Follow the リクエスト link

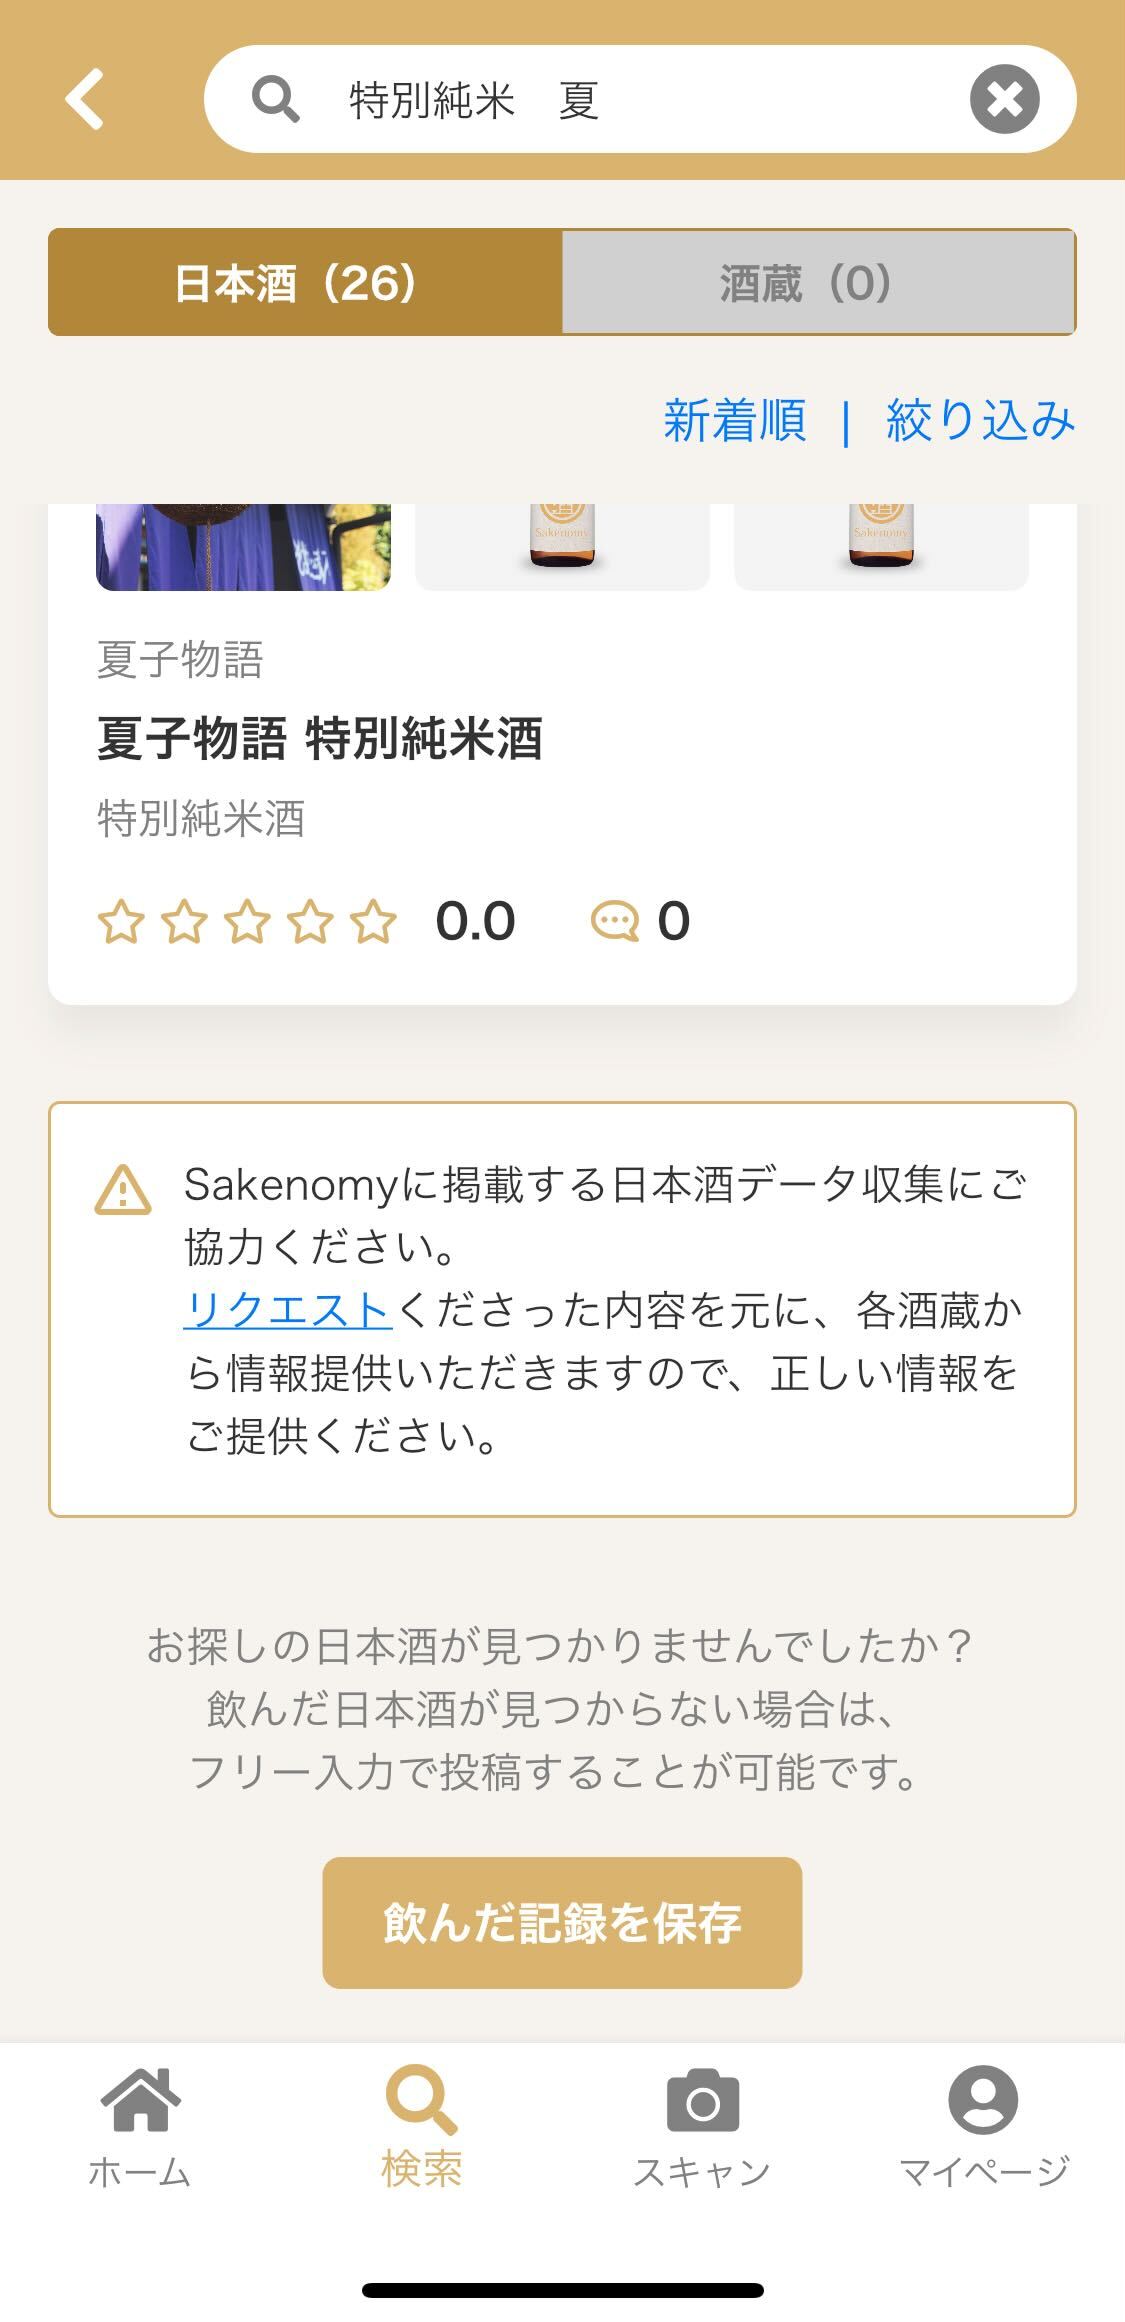pos(288,1310)
